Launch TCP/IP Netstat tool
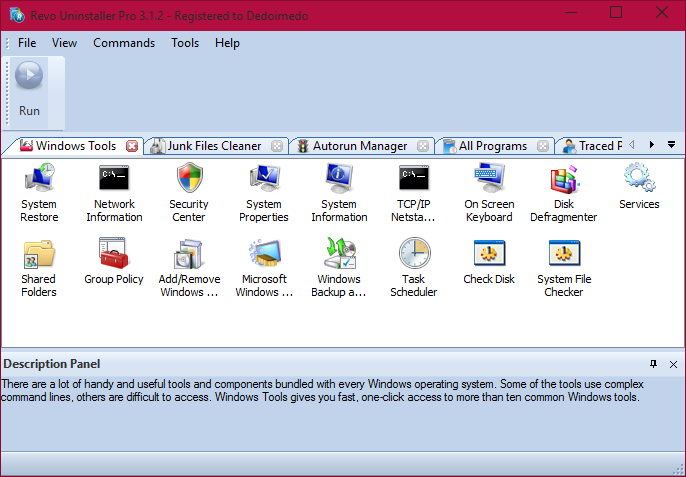This screenshot has height=477, width=686. pyautogui.click(x=413, y=193)
